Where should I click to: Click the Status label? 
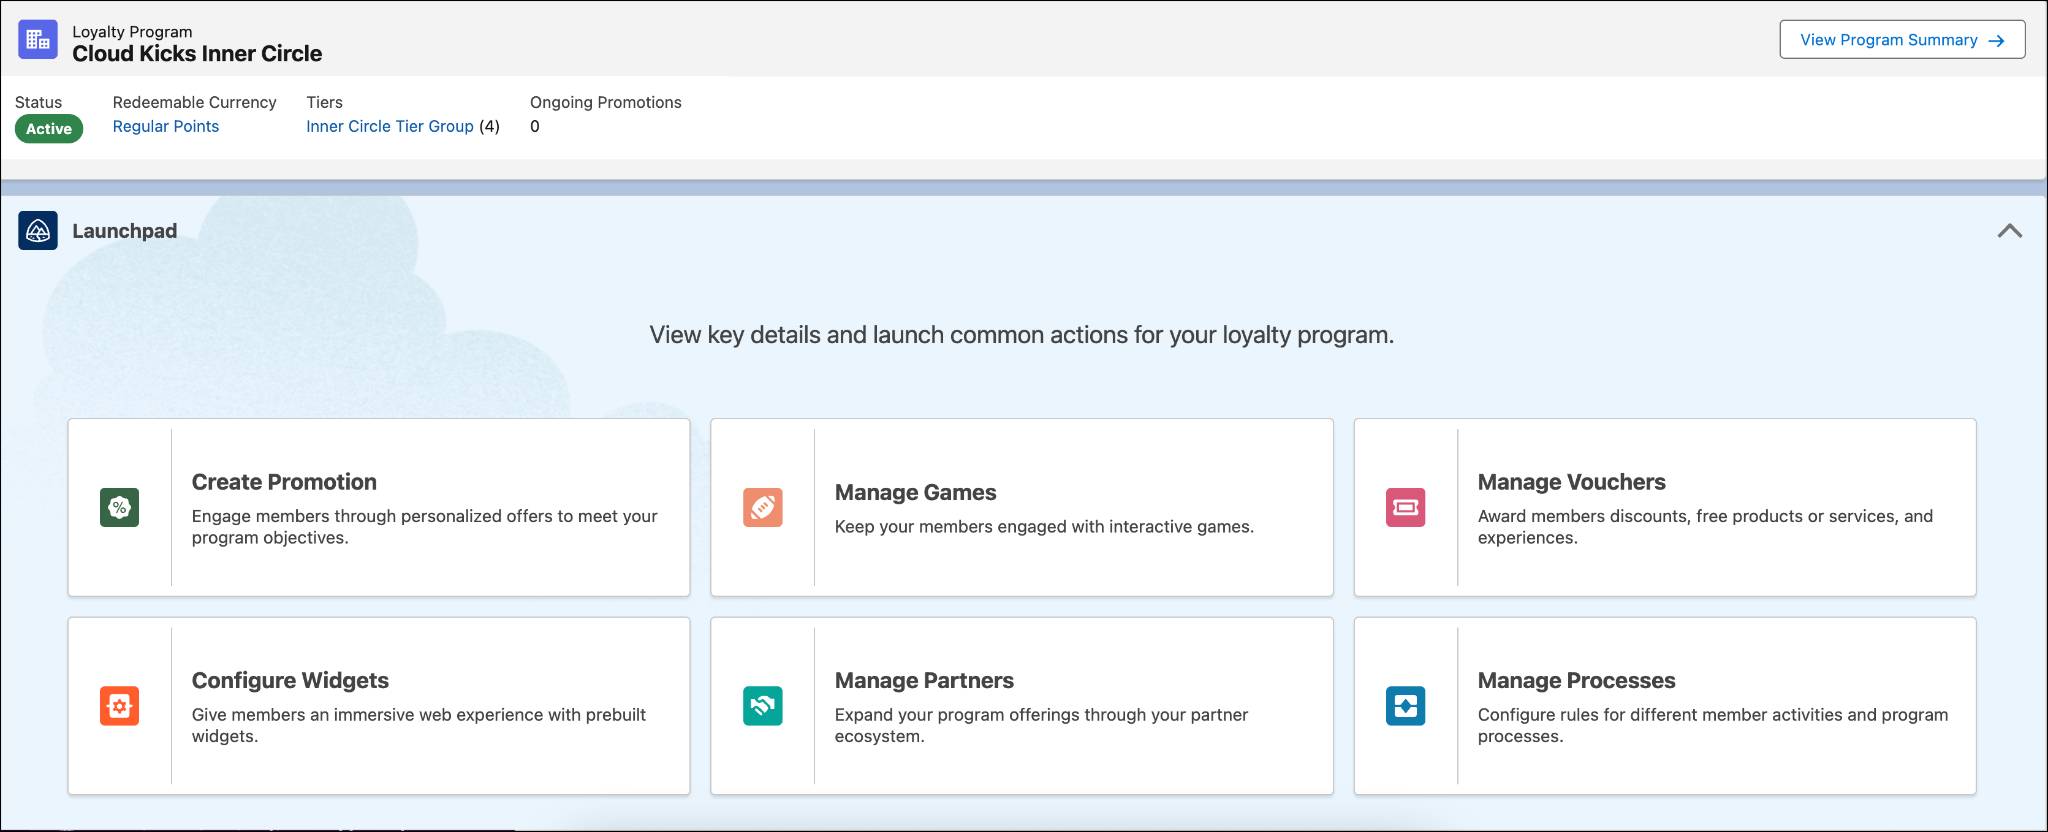click(39, 102)
